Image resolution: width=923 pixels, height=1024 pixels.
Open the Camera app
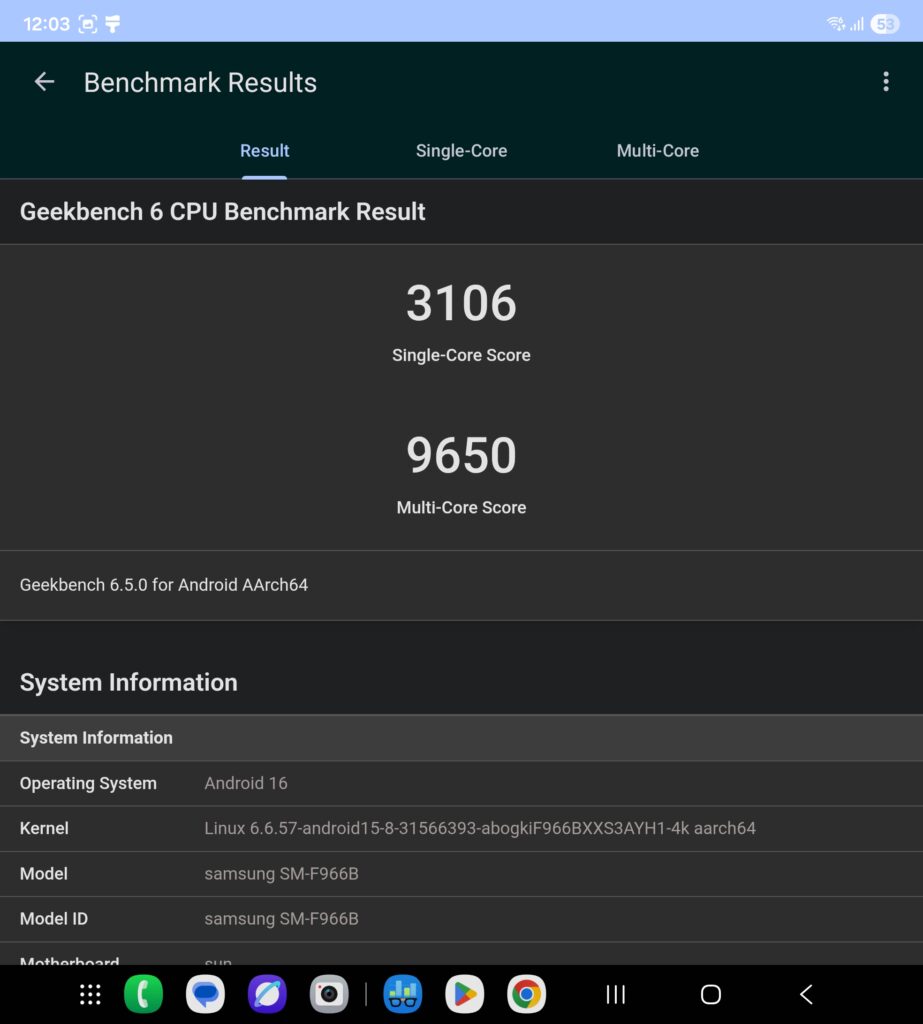328,994
